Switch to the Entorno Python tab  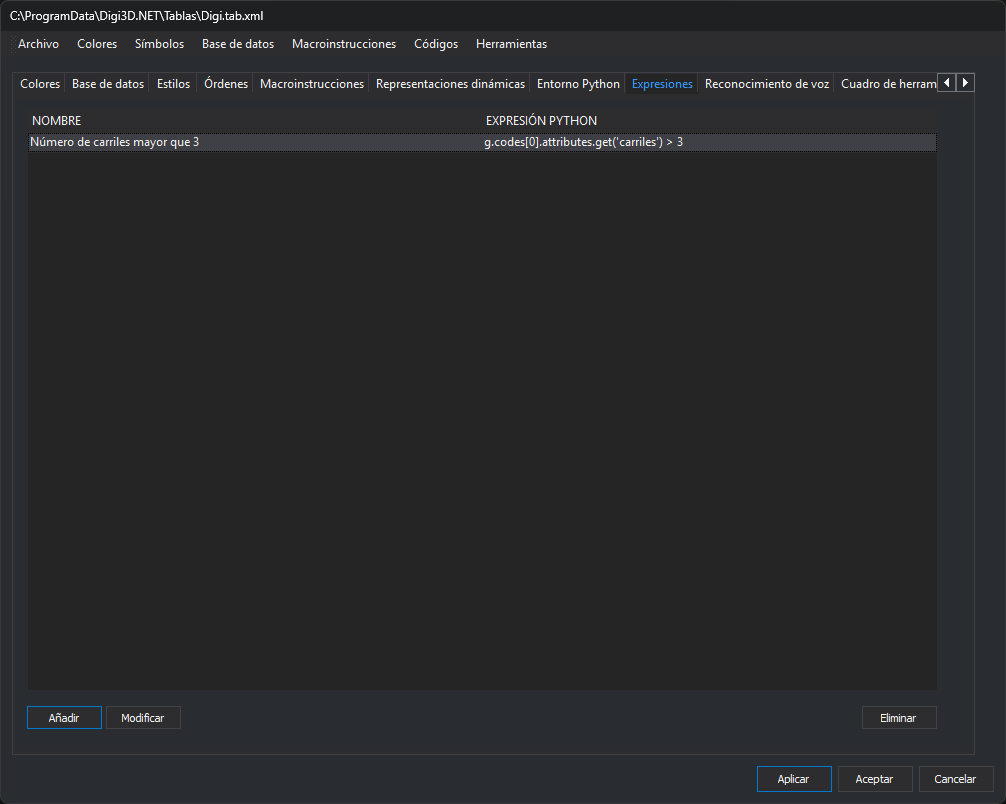[x=578, y=83]
